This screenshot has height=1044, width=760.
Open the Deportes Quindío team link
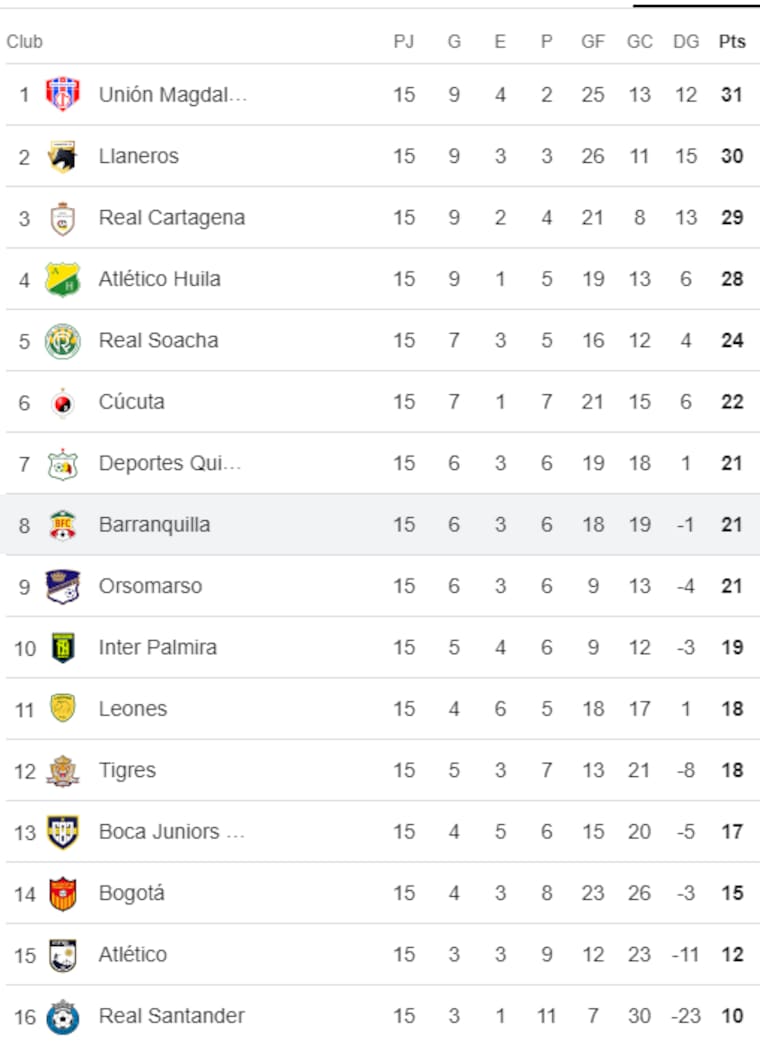pyautogui.click(x=170, y=464)
